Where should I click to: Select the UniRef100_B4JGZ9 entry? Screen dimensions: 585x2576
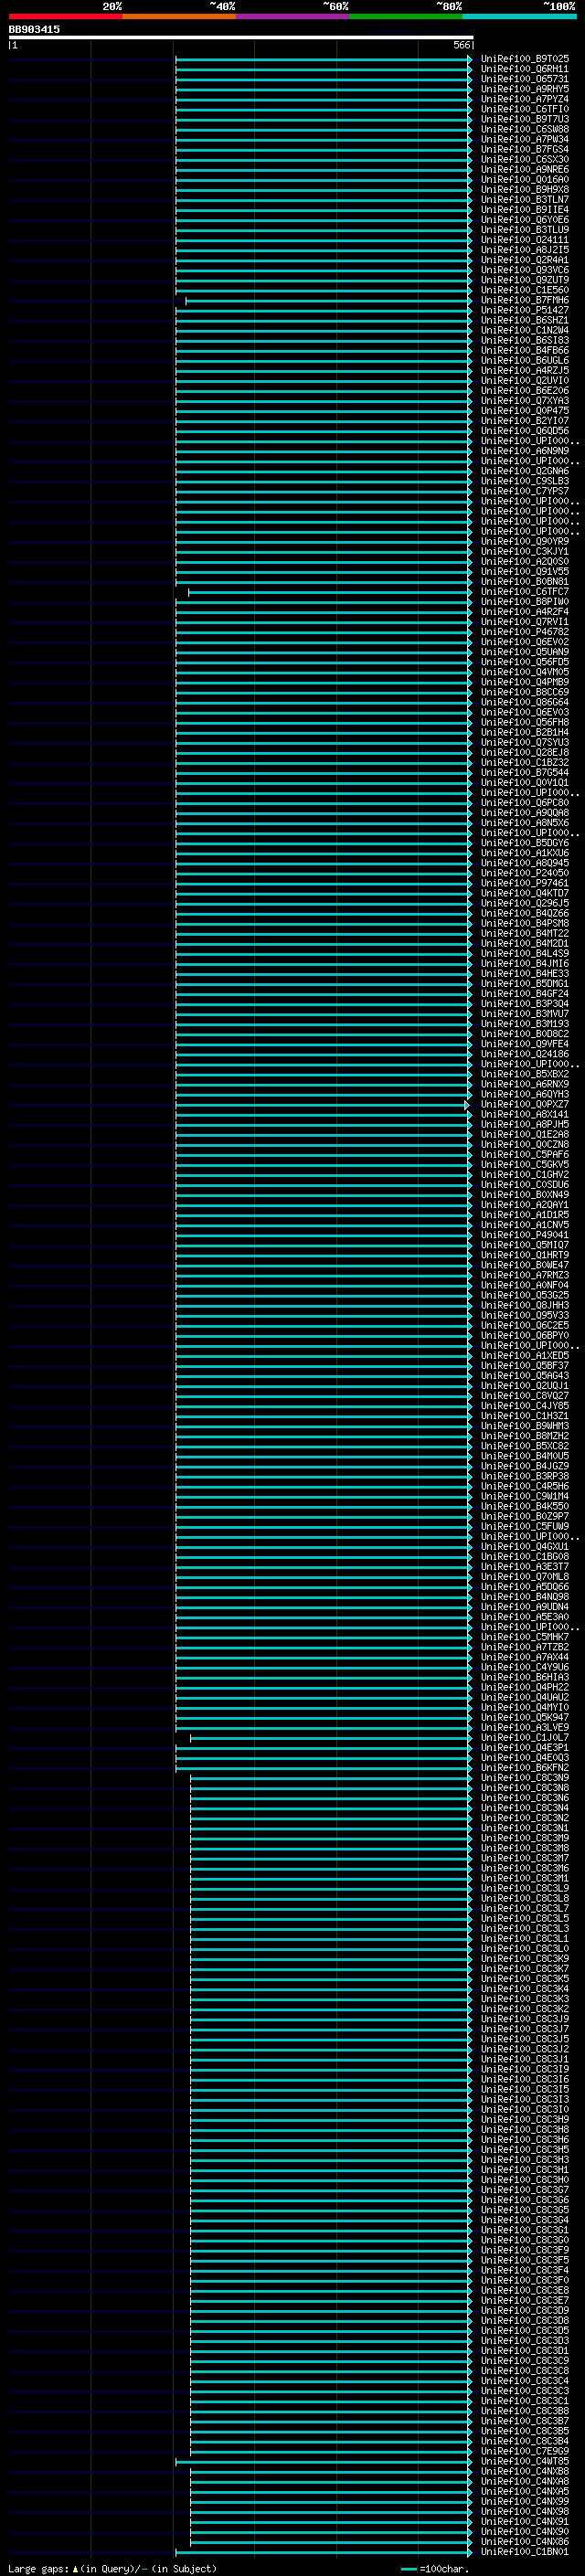524,1466
